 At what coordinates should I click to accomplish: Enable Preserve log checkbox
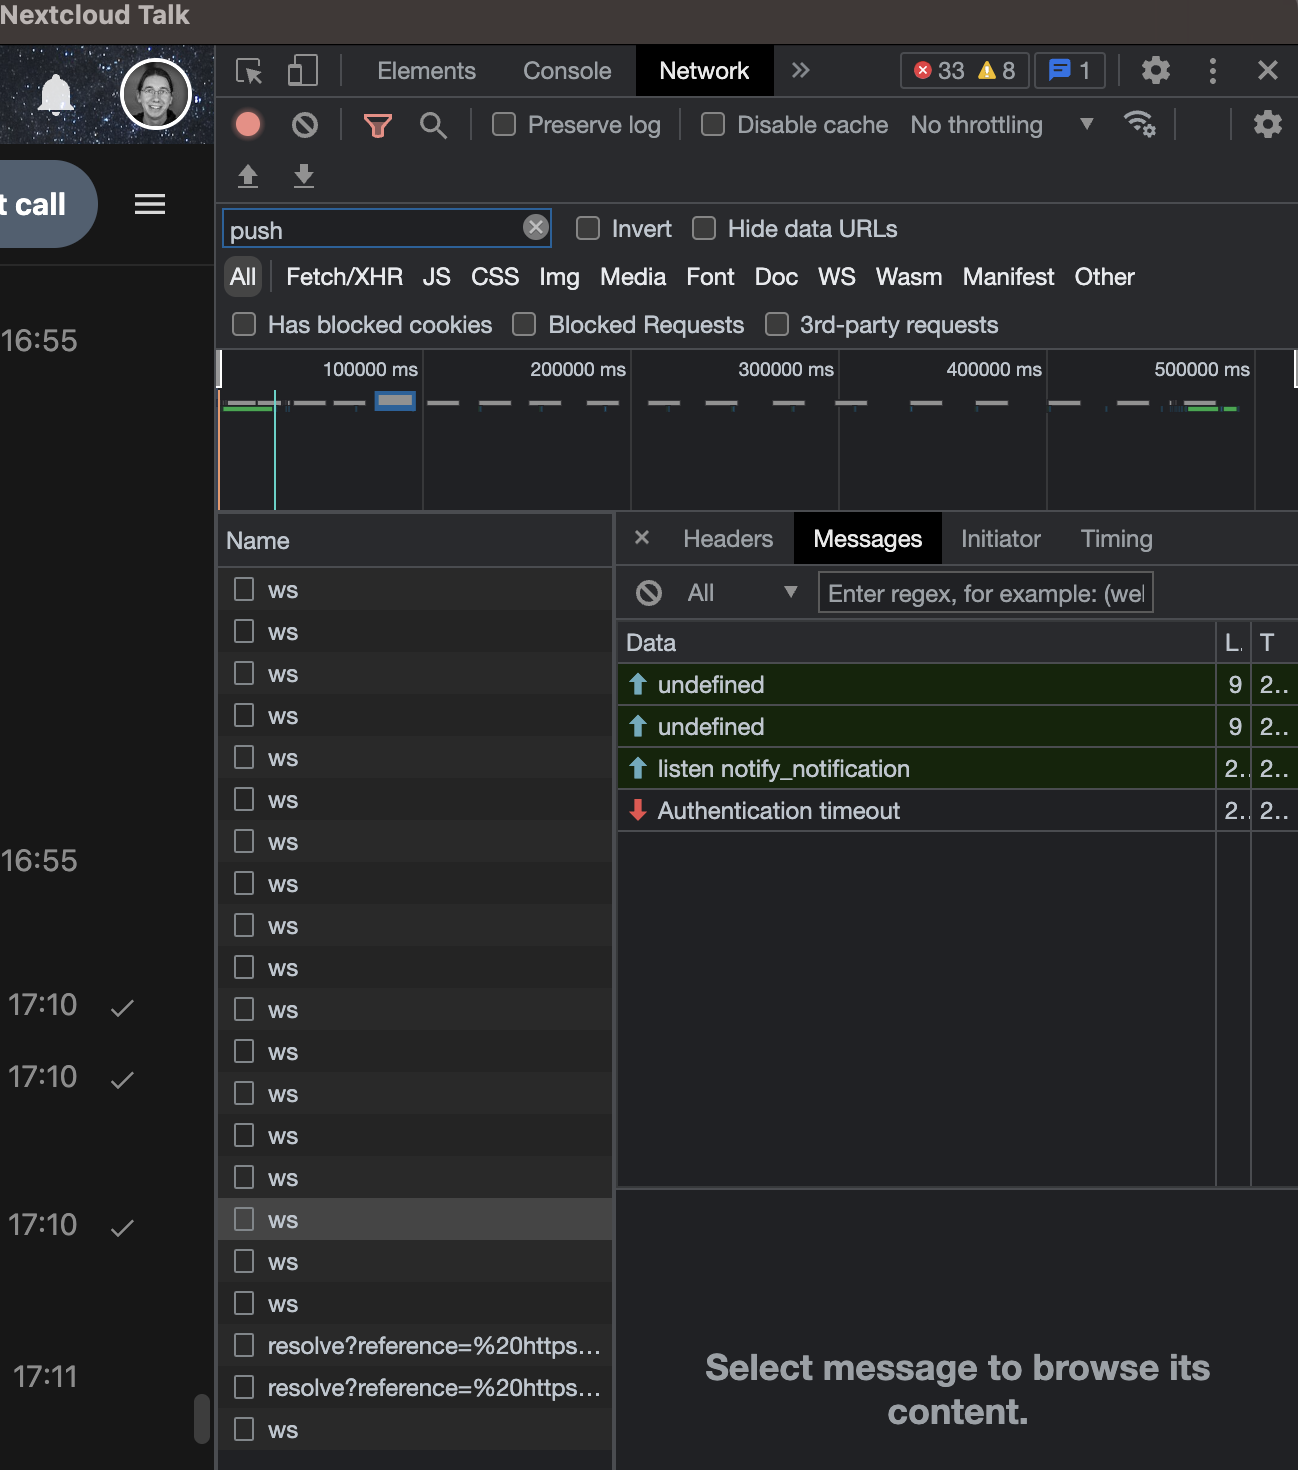(x=504, y=124)
